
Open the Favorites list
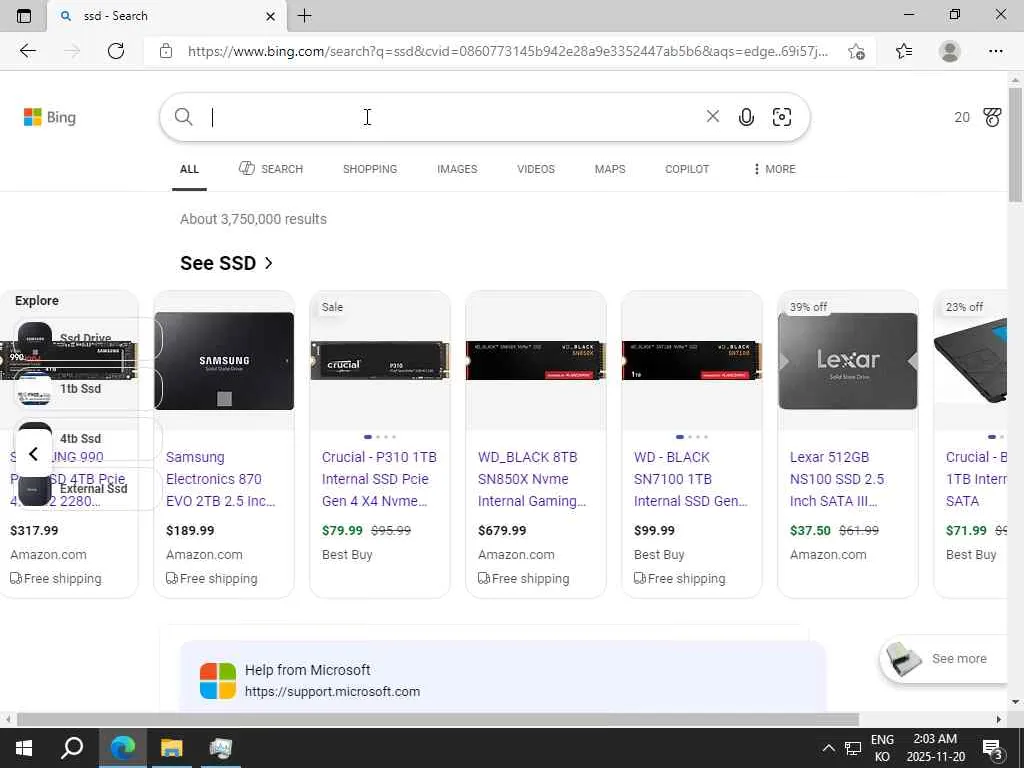coord(904,51)
